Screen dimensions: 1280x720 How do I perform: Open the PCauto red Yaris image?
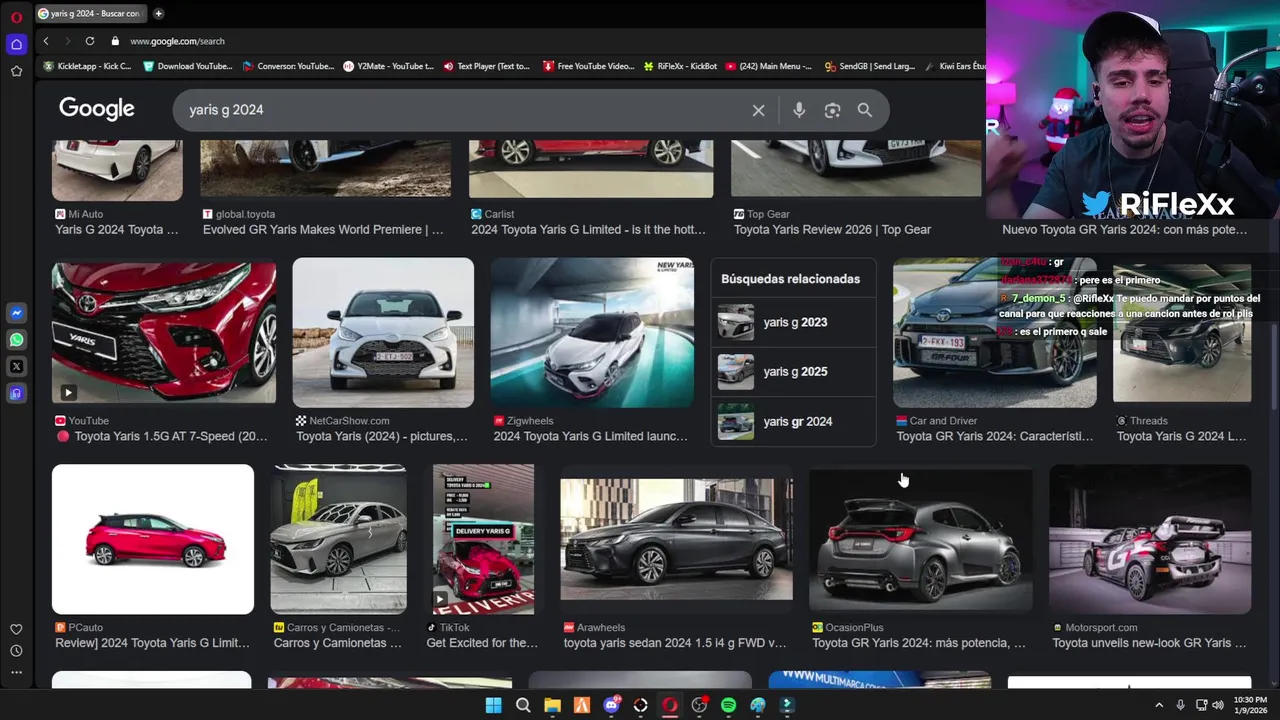pyautogui.click(x=153, y=539)
